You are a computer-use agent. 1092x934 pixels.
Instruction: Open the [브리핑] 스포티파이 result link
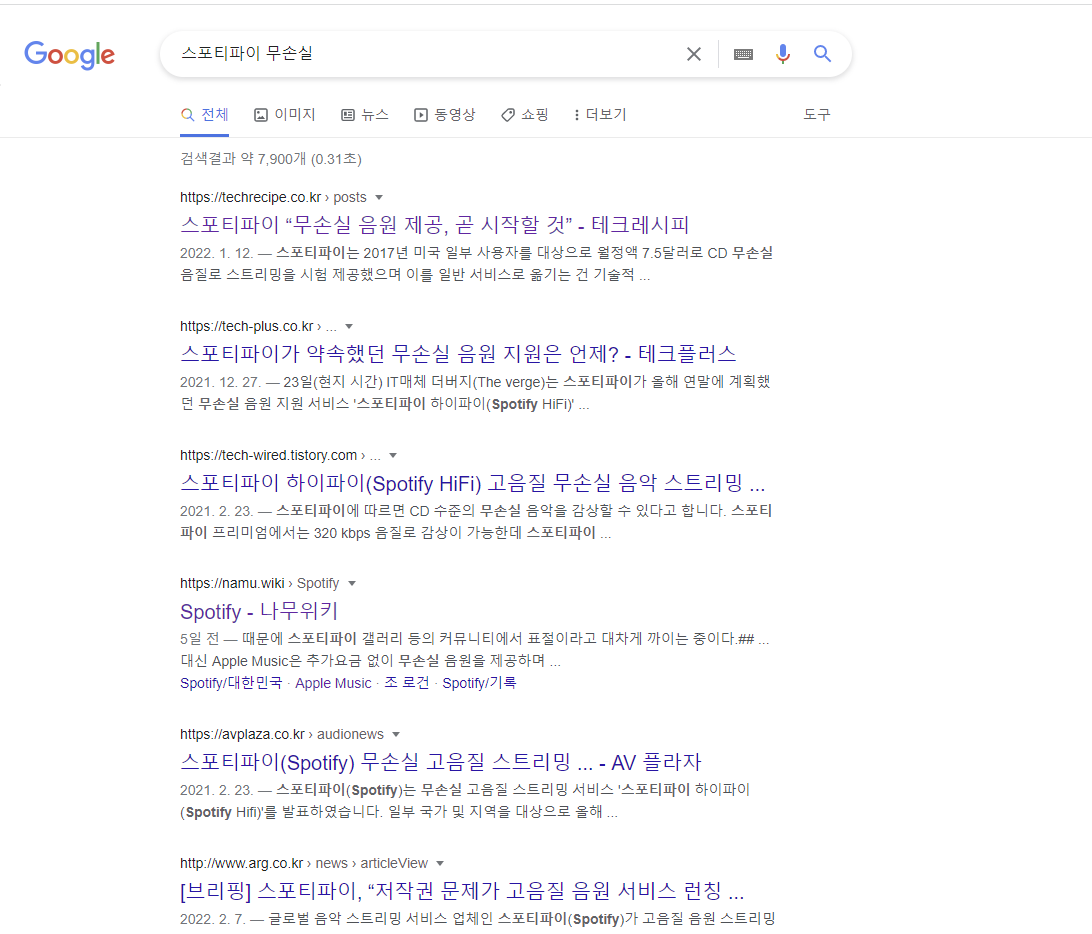pos(462,891)
